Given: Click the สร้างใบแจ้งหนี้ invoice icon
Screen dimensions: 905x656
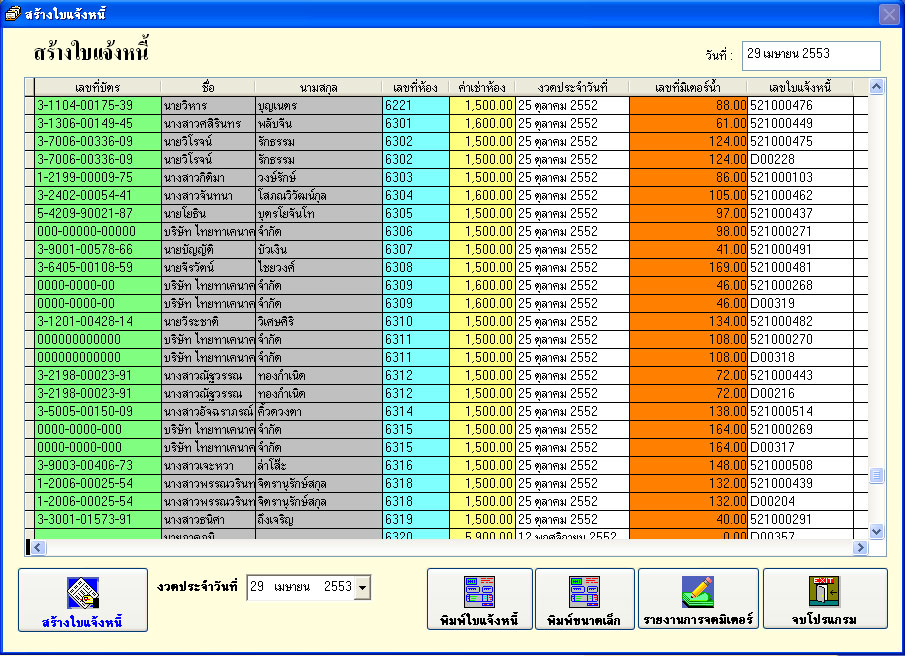Looking at the screenshot, I should [83, 593].
